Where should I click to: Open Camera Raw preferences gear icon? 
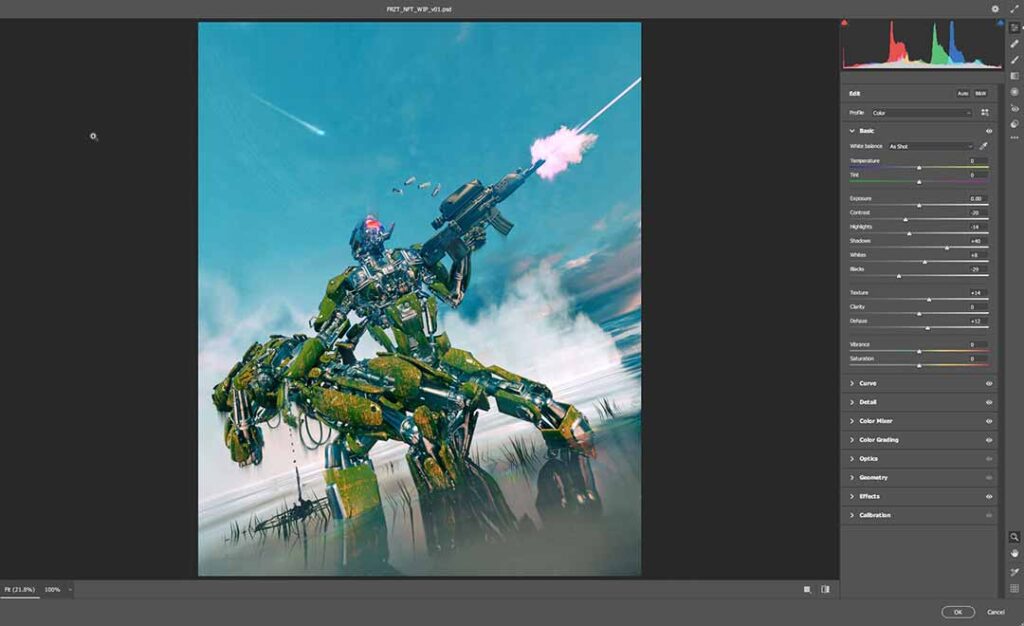995,9
